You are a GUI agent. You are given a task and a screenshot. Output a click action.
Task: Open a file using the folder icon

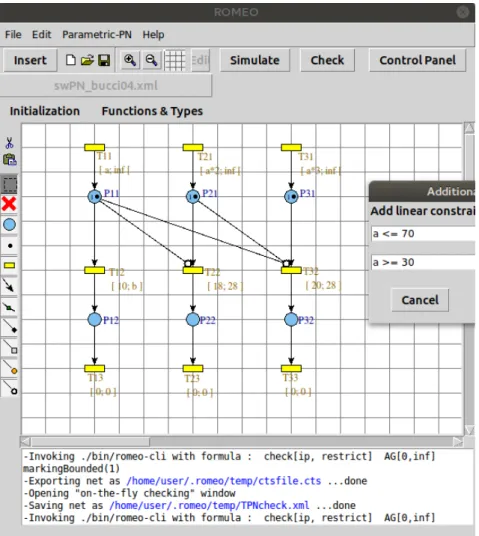click(x=87, y=61)
